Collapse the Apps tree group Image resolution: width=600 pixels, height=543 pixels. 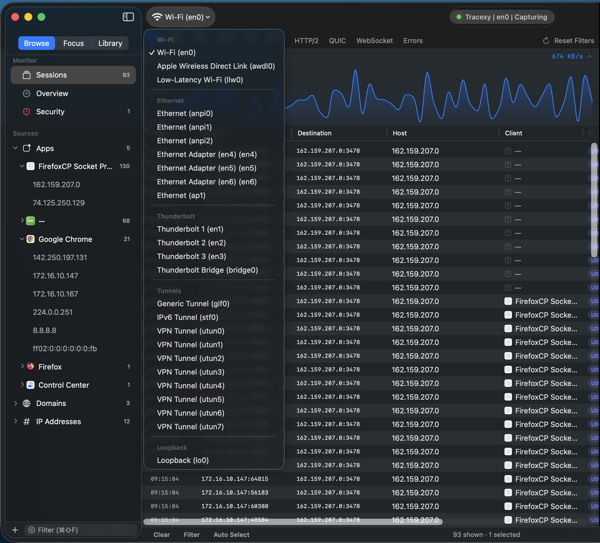pos(15,148)
